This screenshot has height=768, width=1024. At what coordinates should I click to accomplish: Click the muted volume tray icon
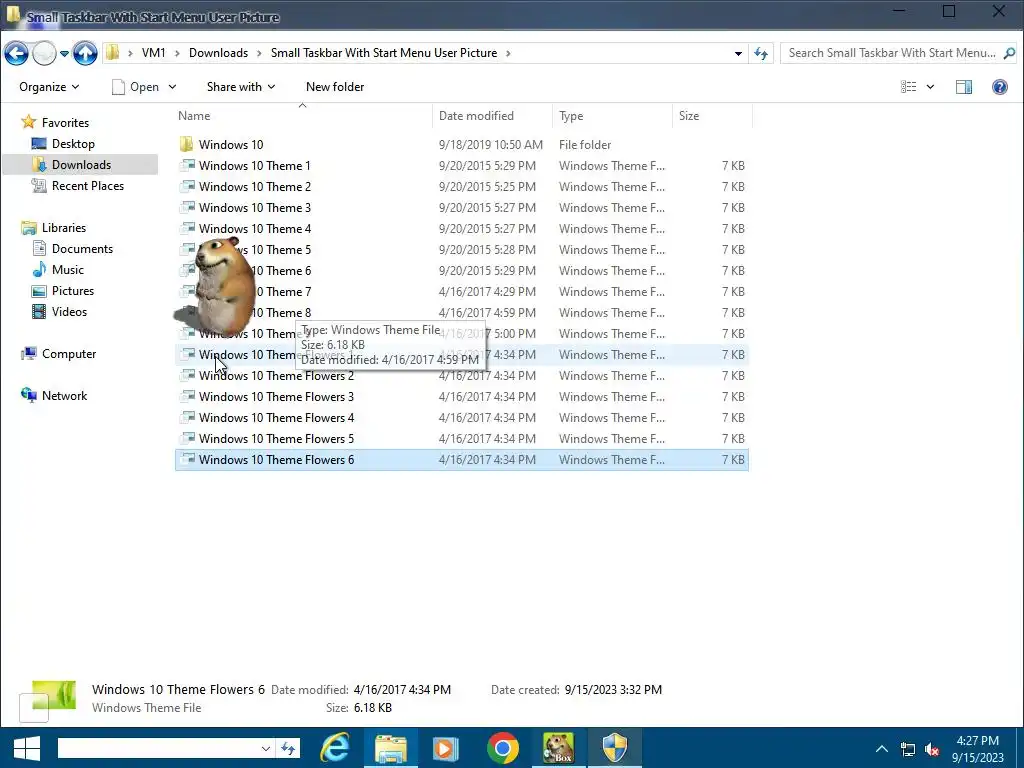932,749
